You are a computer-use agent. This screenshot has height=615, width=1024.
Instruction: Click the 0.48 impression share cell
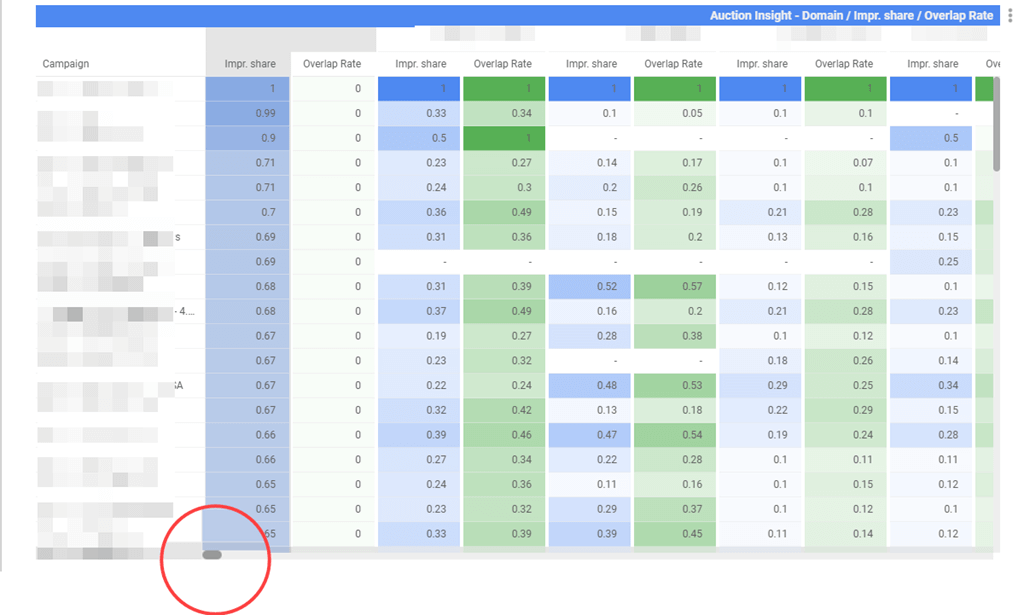(590, 385)
